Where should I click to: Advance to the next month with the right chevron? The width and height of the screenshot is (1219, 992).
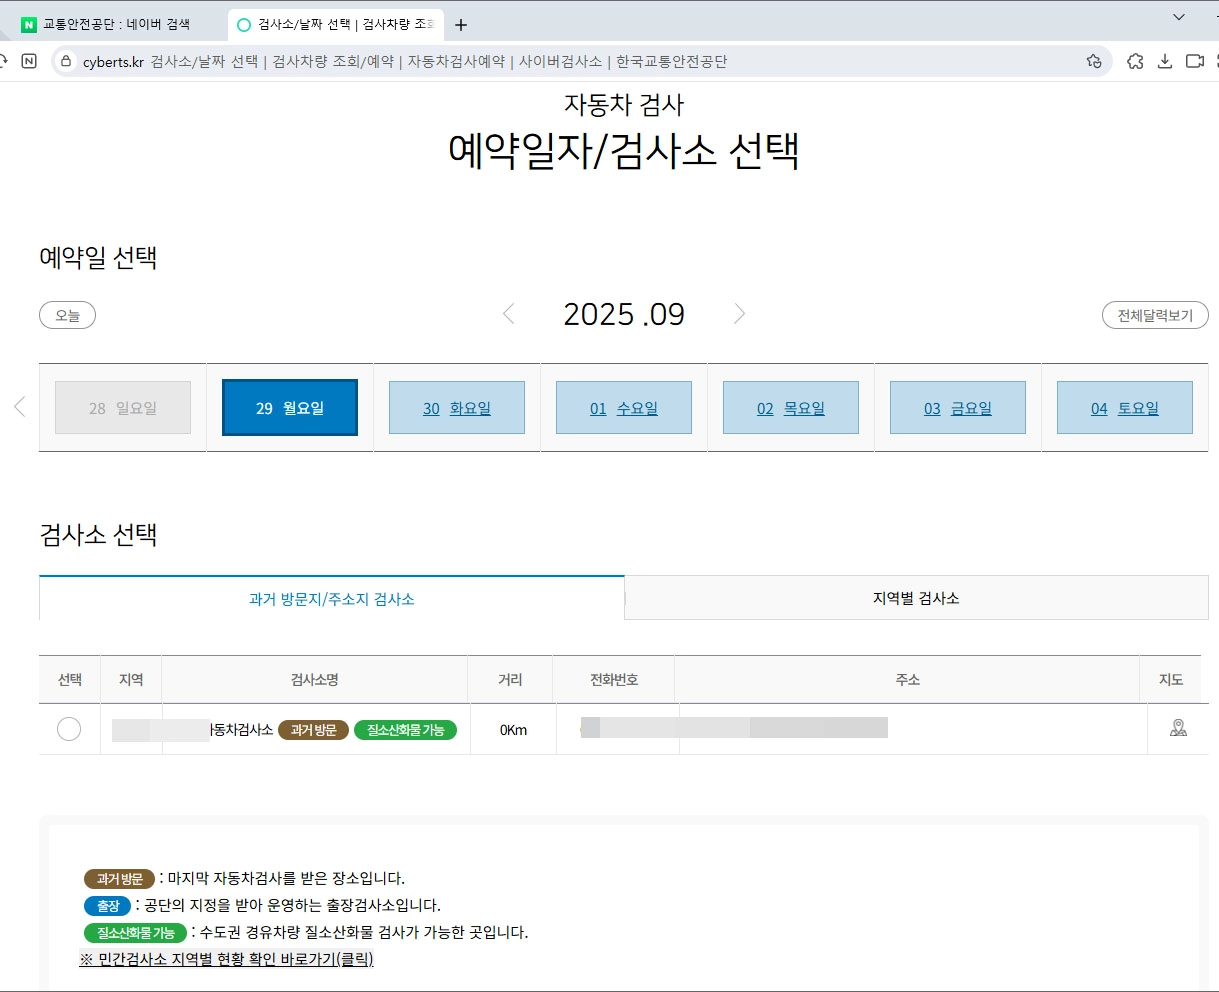[x=739, y=314]
